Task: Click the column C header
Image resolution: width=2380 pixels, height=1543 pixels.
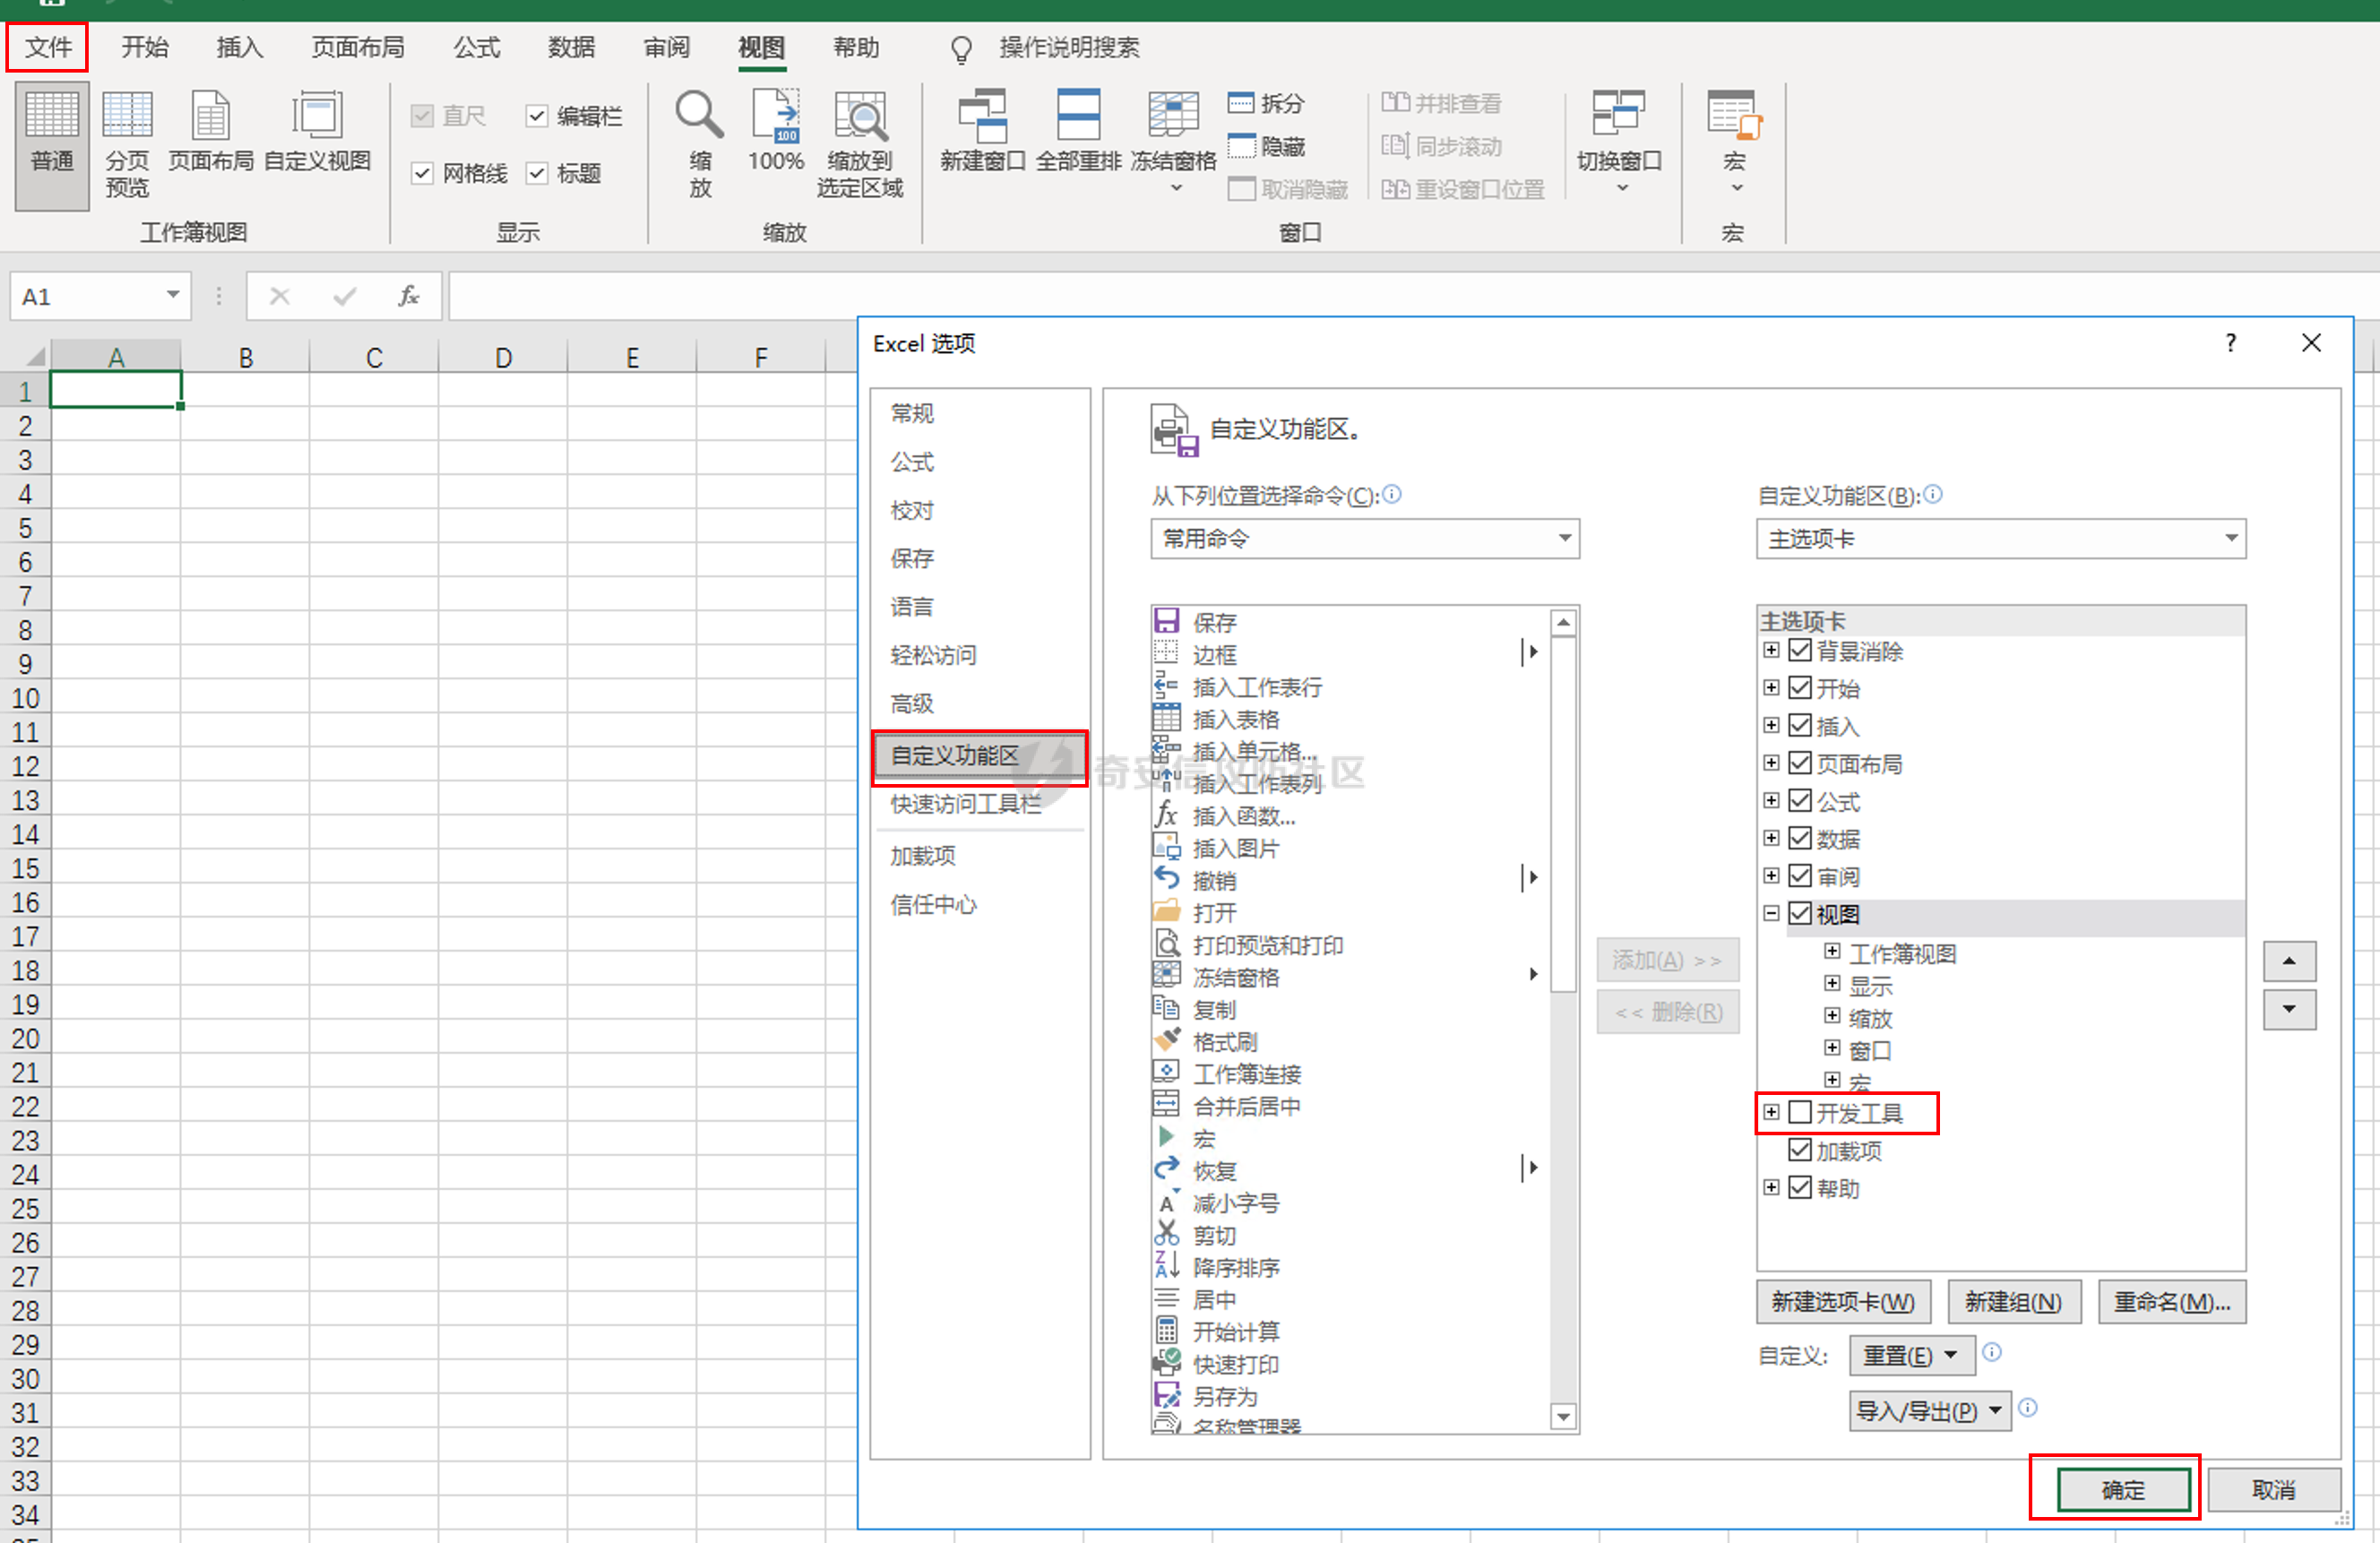Action: (374, 357)
